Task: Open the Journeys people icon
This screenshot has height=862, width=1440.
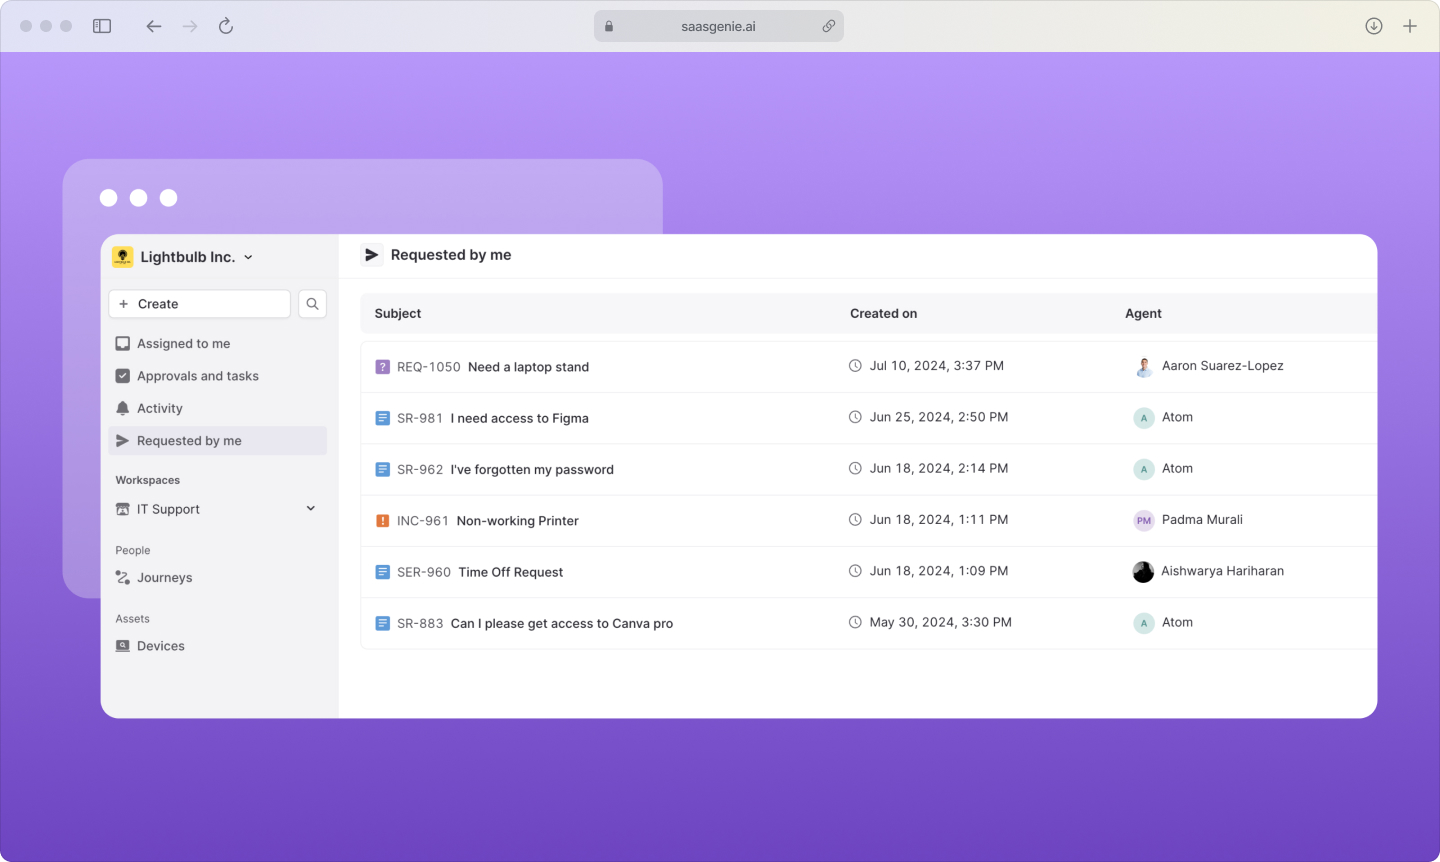Action: click(122, 577)
